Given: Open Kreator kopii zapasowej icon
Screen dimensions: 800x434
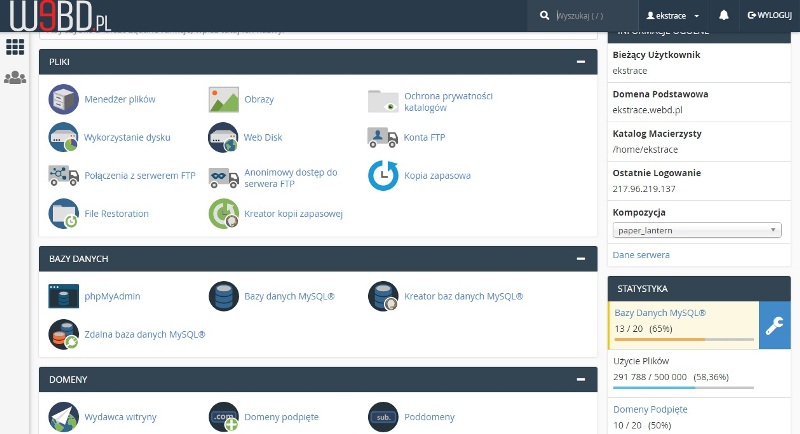Looking at the screenshot, I should pos(223,214).
